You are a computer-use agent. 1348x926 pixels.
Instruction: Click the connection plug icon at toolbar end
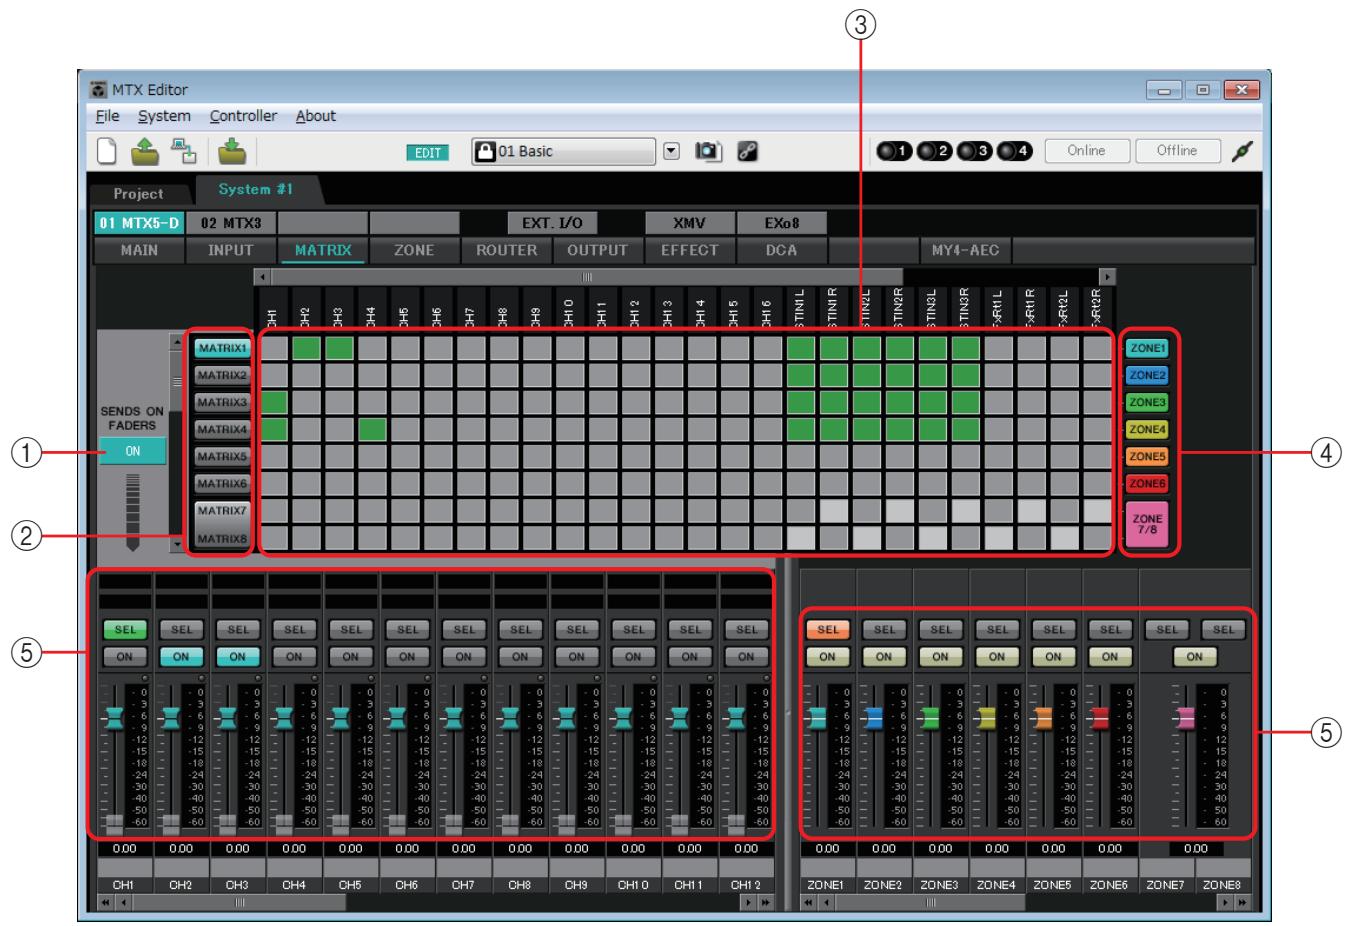click(1244, 152)
